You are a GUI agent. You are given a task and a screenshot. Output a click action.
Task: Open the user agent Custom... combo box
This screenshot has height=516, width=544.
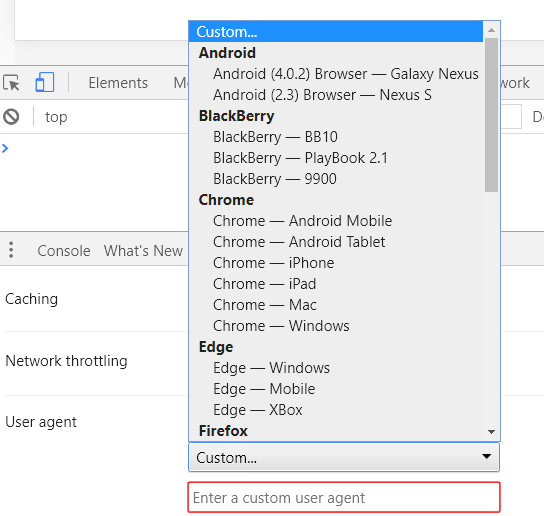(344, 457)
